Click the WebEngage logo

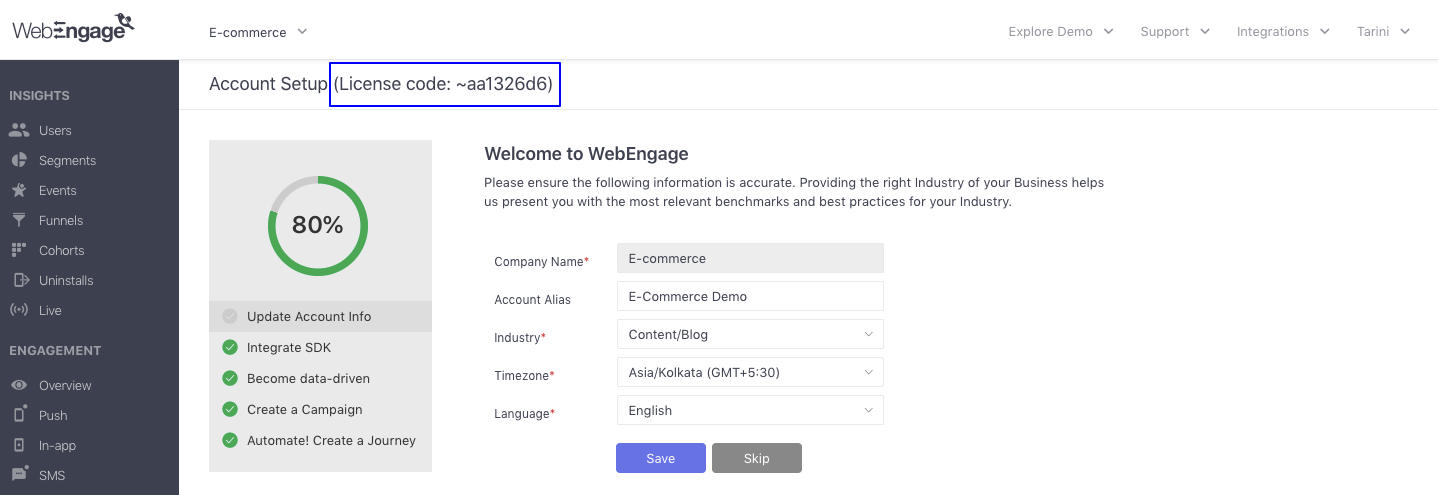tap(73, 28)
